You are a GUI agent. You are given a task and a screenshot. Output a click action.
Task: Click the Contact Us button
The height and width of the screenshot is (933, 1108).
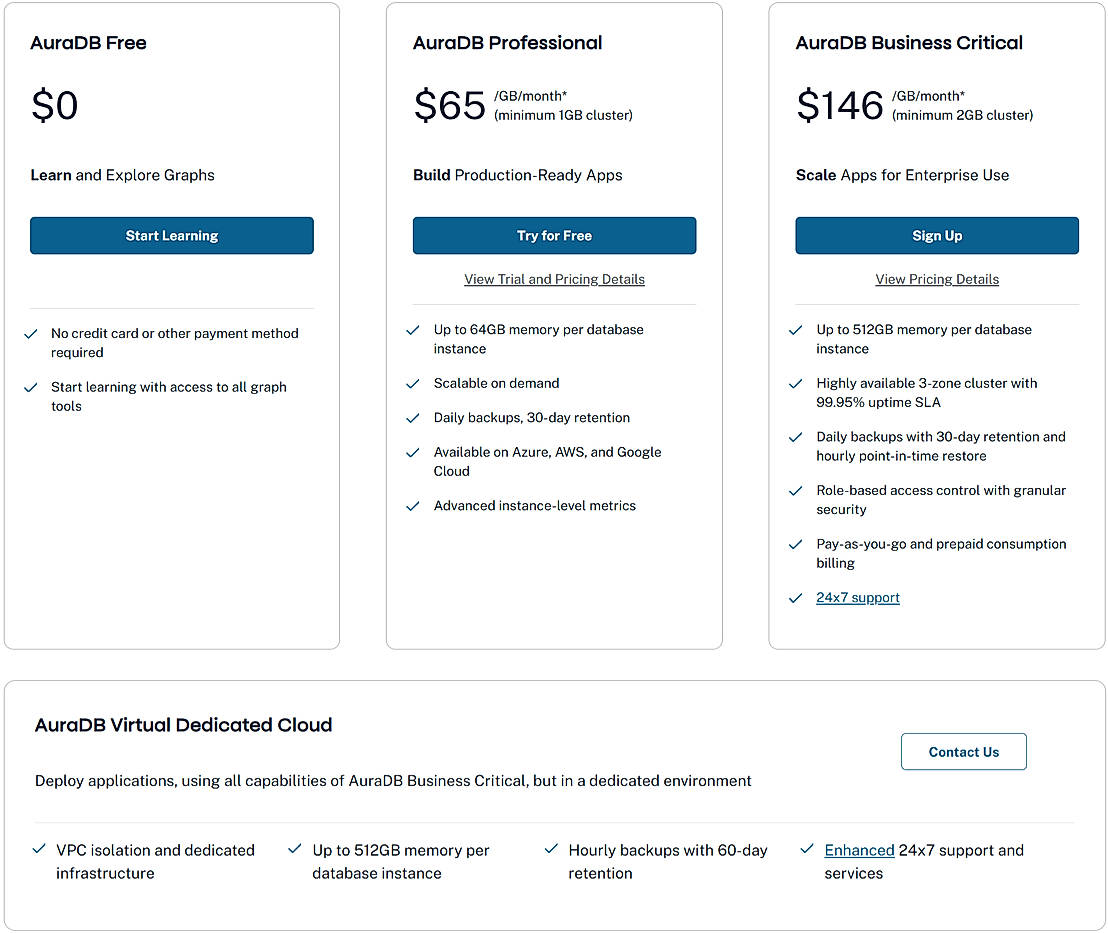point(963,752)
